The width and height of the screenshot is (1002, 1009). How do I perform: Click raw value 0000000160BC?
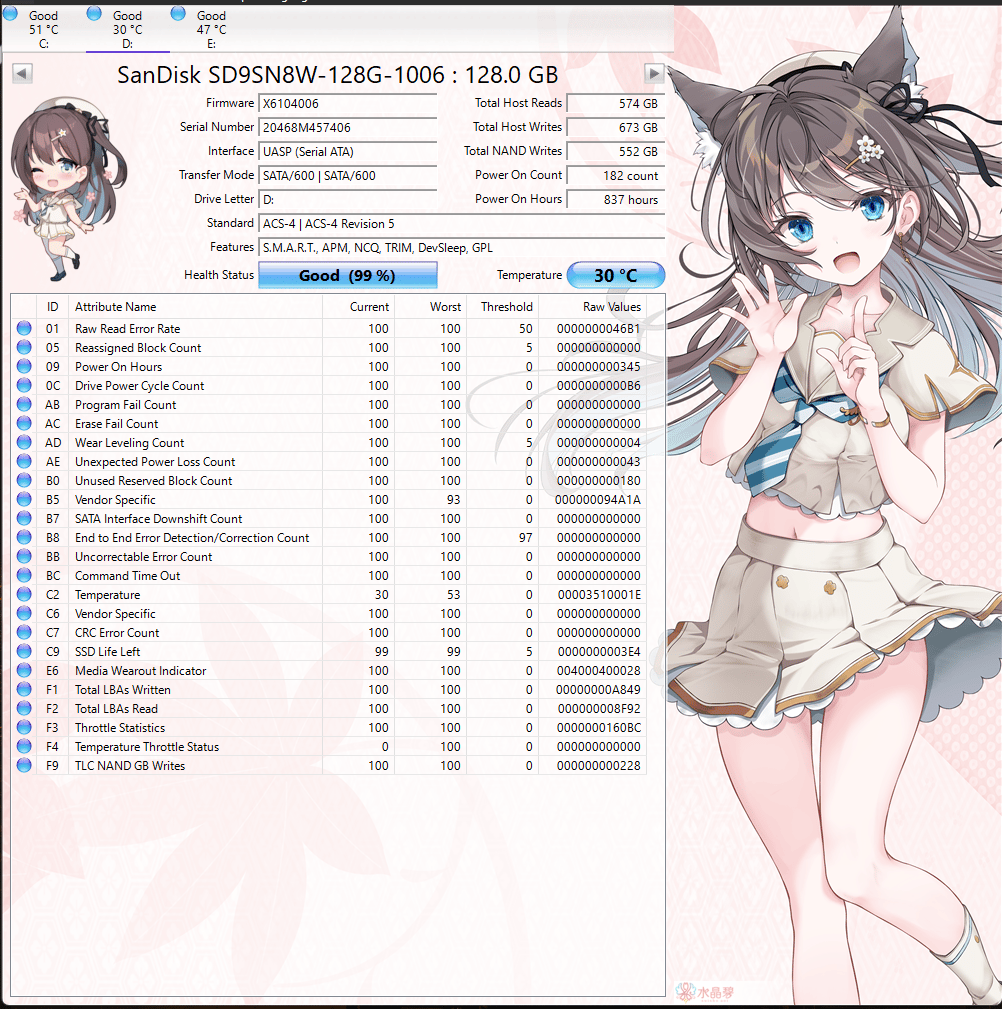[598, 727]
